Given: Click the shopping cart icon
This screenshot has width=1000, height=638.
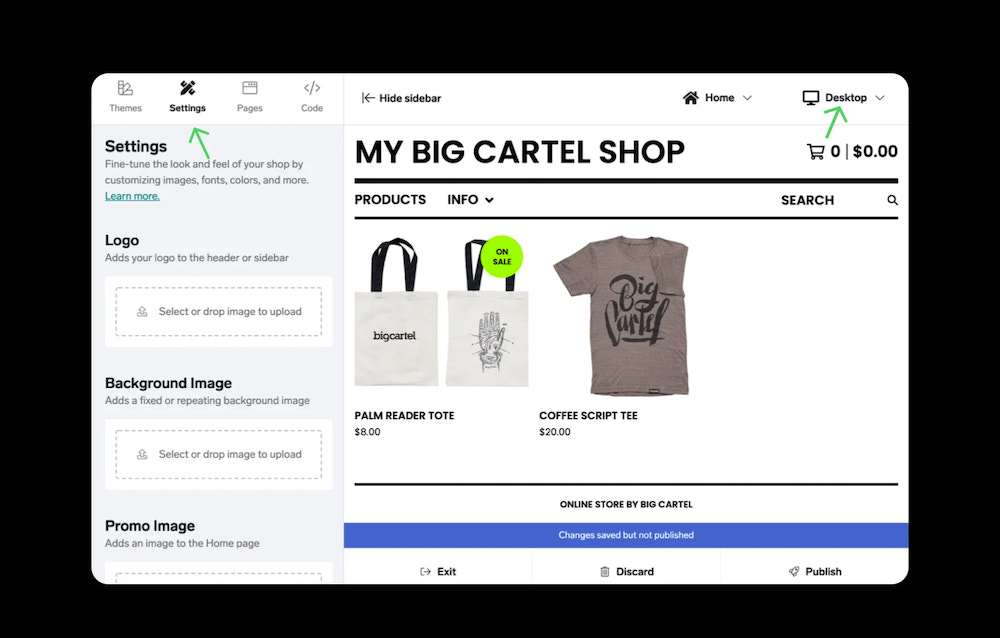Looking at the screenshot, I should tap(815, 152).
